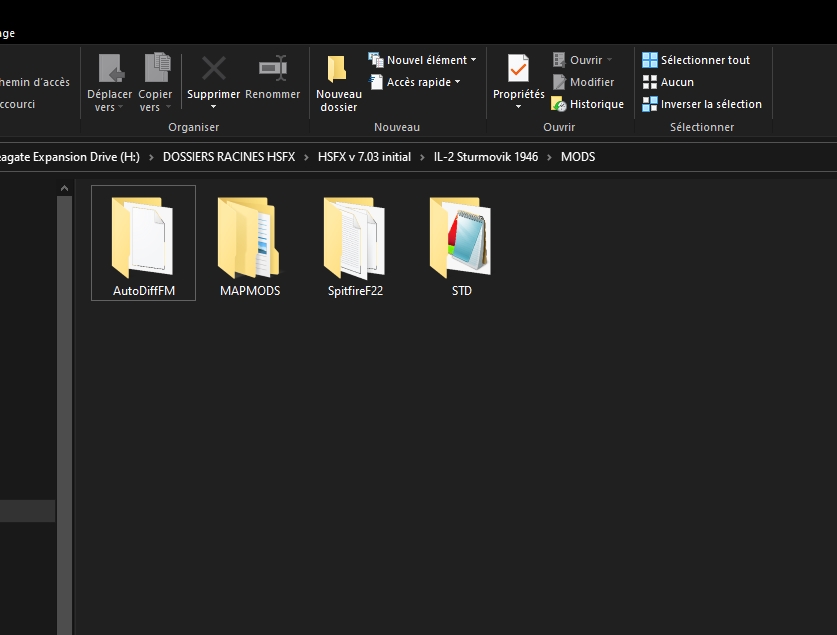
Task: Go to HSFX v 7.03 initial breadcrumb
Action: point(365,157)
